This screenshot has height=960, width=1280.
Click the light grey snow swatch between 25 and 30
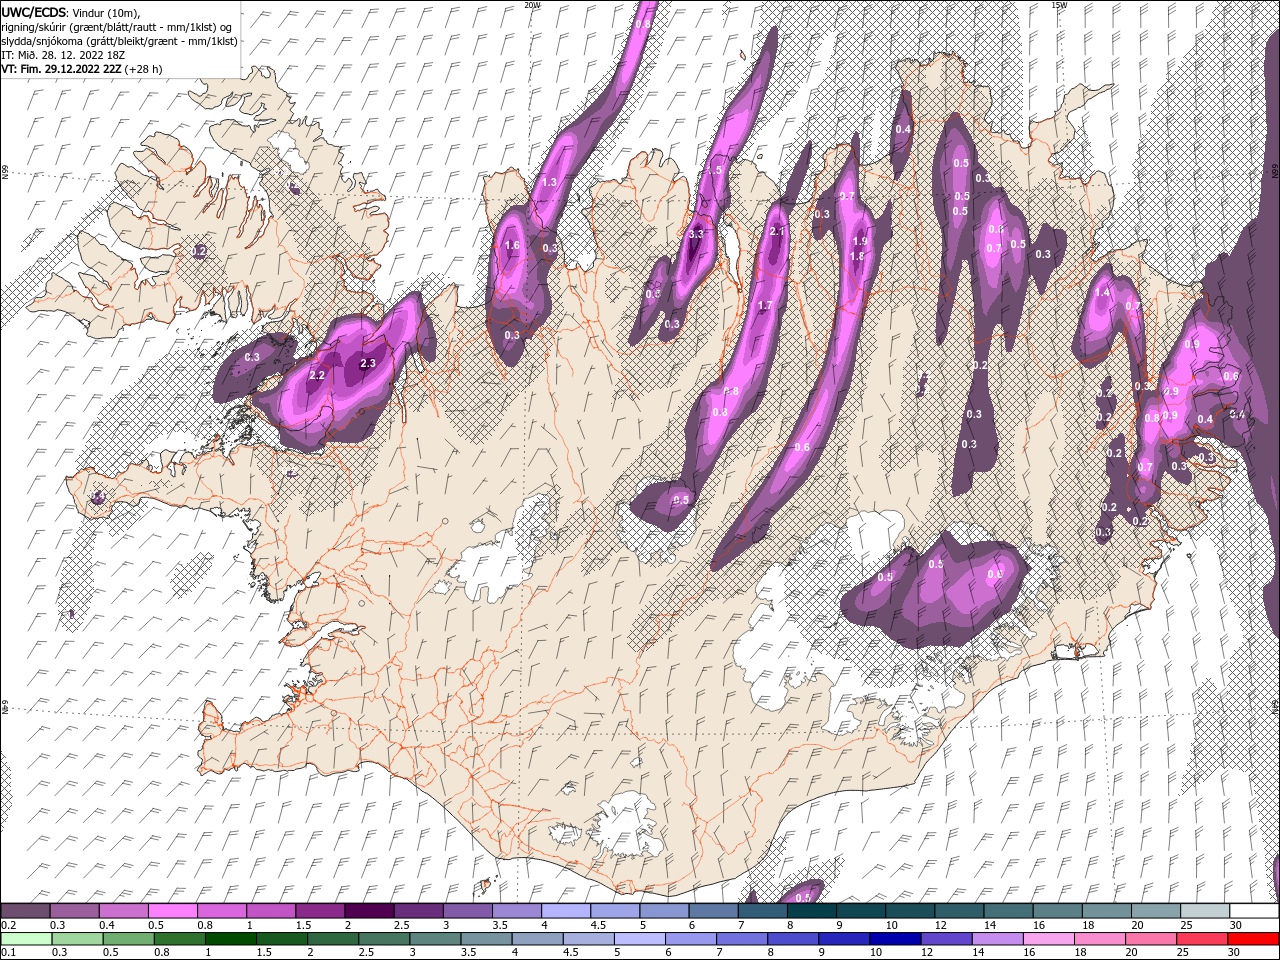1205,911
